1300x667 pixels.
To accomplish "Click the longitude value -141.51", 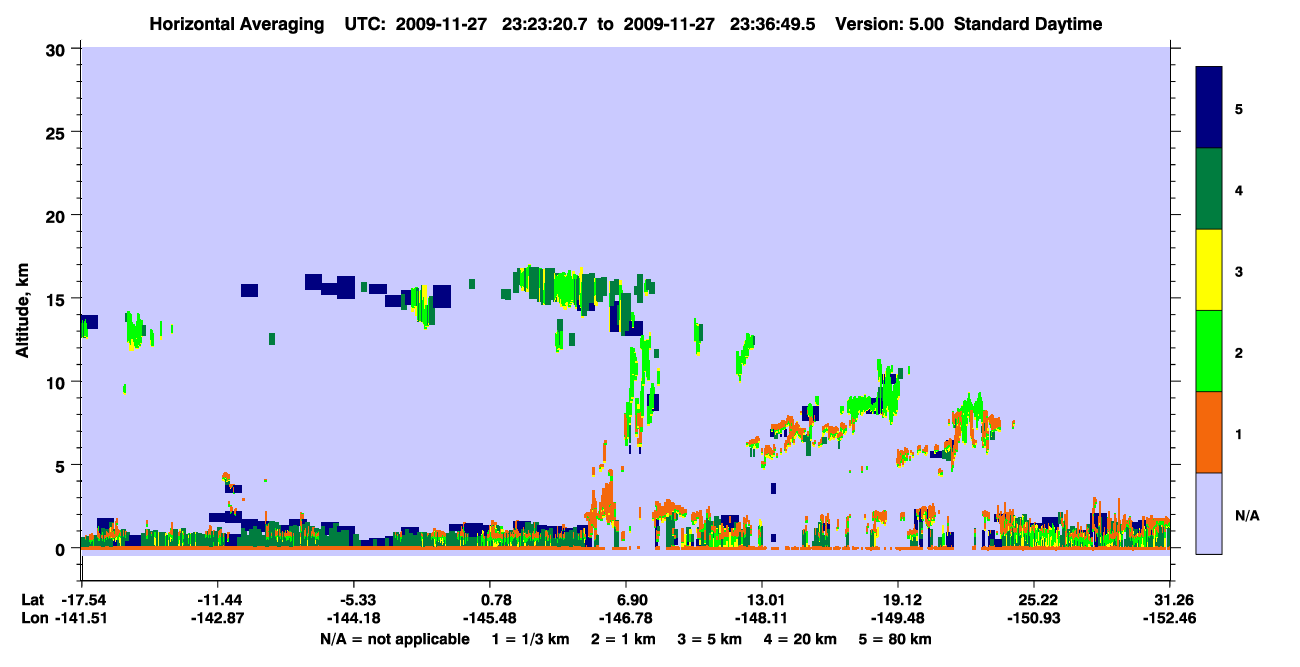I will (81, 618).
